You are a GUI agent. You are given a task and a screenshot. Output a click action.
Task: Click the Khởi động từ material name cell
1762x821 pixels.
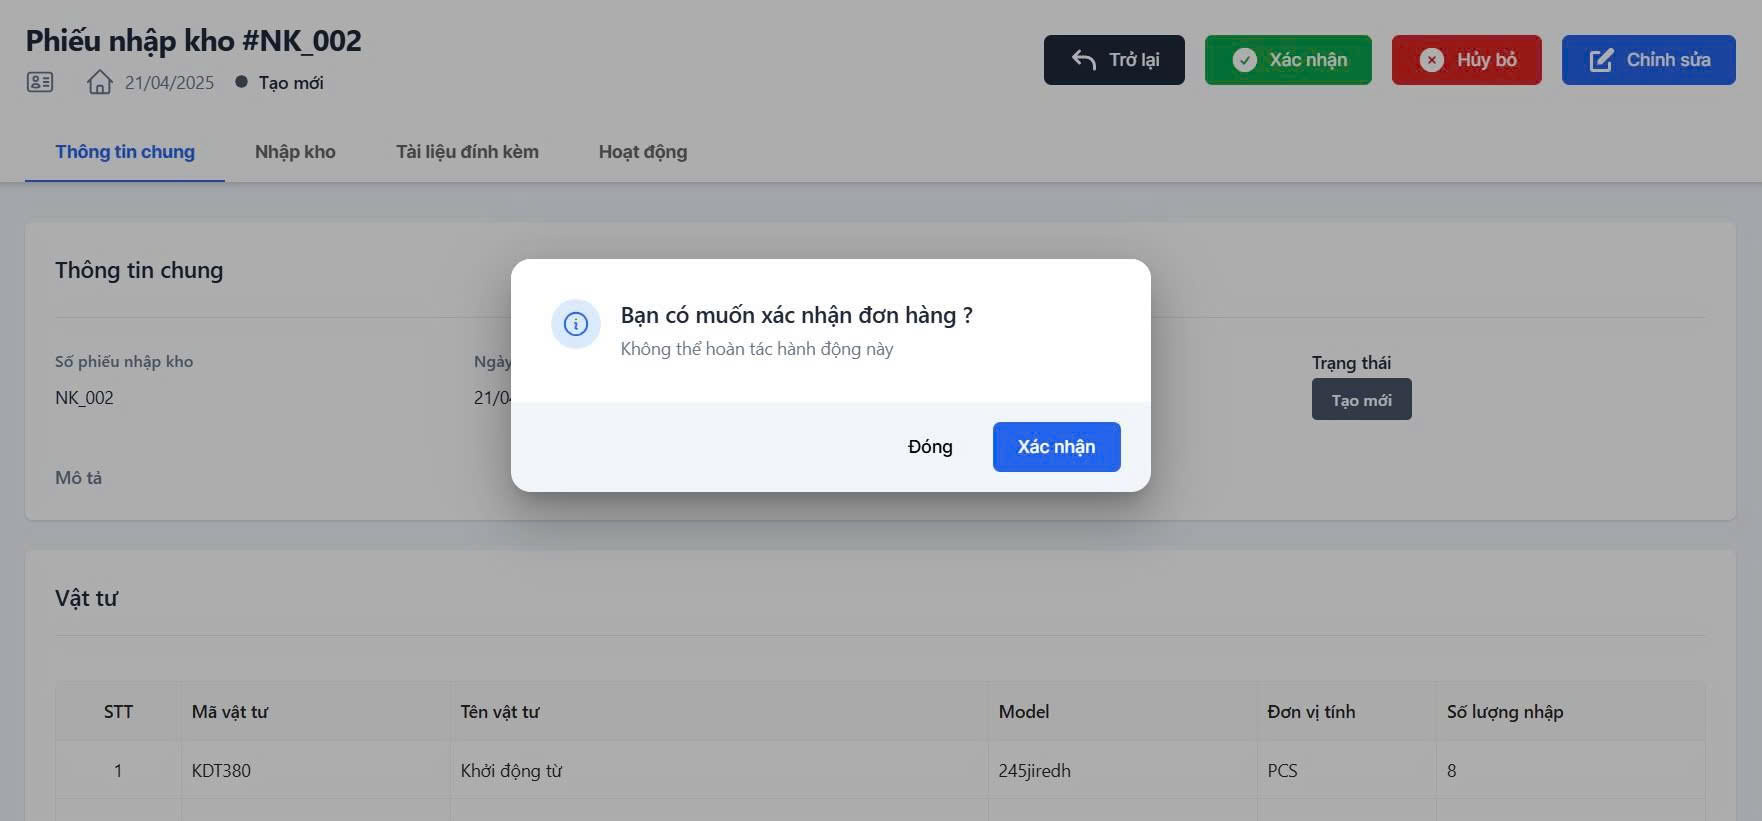(x=511, y=771)
